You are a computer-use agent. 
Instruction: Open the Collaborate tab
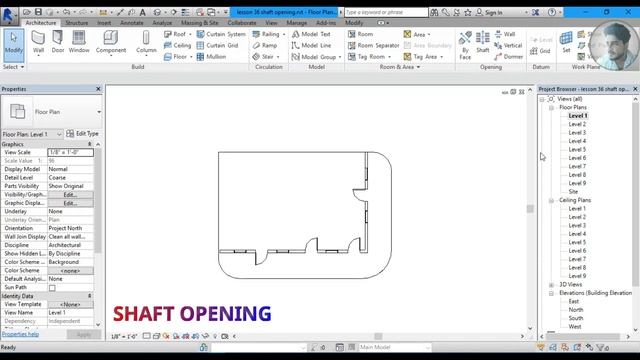coord(242,23)
